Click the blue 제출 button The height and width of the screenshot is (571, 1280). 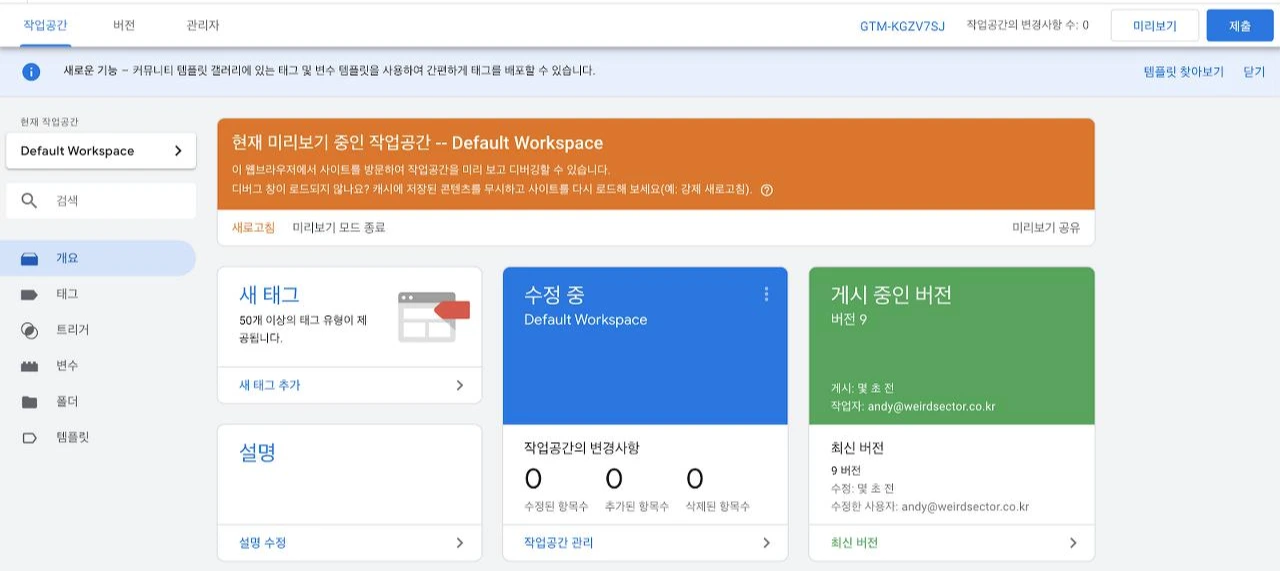pos(1240,26)
